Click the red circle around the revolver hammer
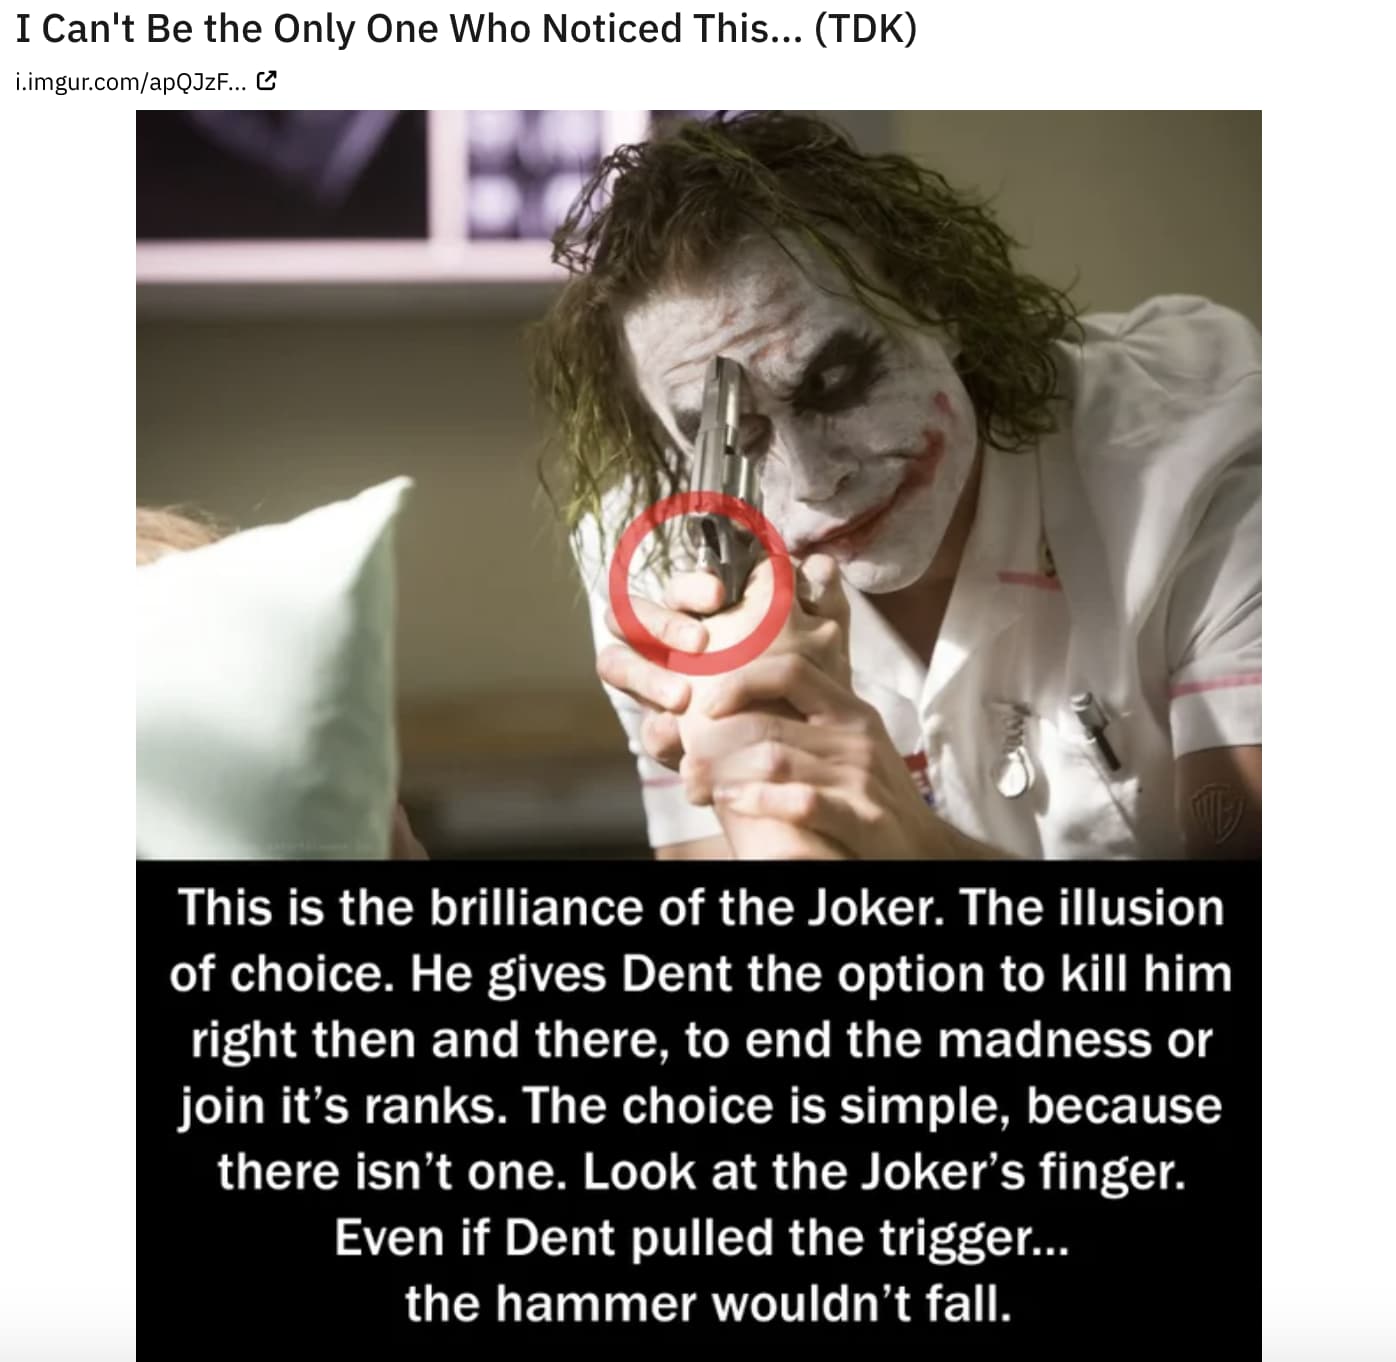 pos(702,583)
